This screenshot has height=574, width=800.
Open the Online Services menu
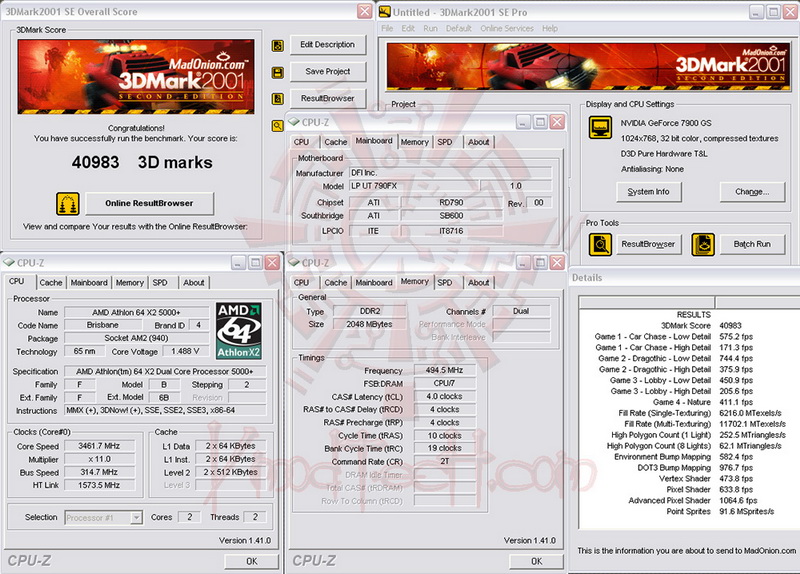pos(507,29)
